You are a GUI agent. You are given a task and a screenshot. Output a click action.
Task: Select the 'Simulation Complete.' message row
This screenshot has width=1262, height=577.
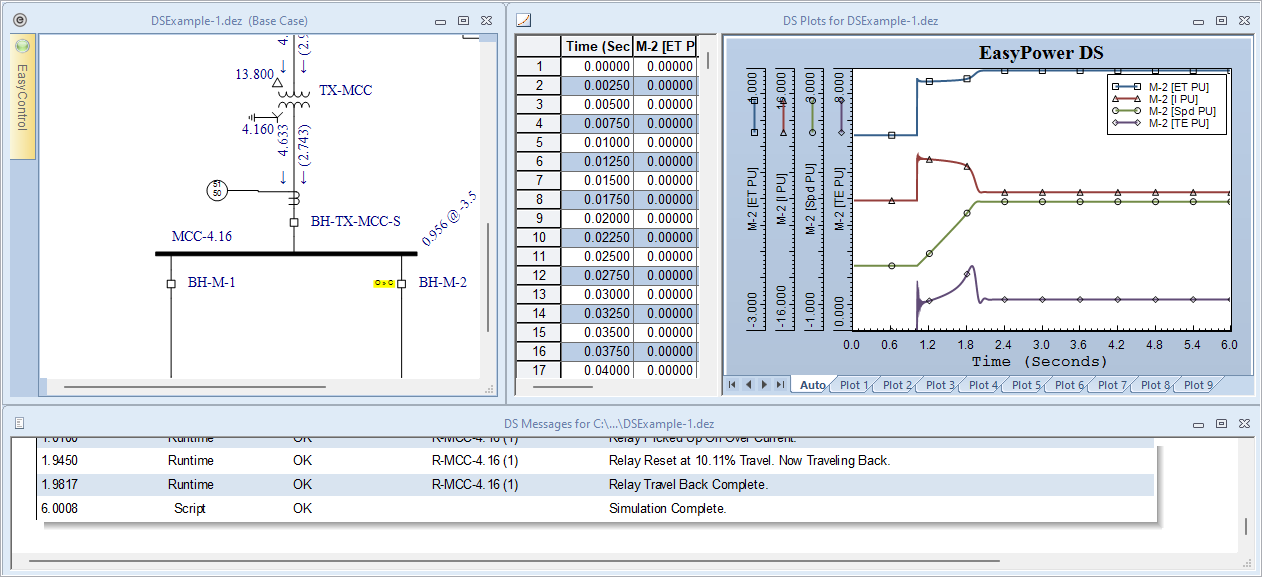tap(595, 509)
